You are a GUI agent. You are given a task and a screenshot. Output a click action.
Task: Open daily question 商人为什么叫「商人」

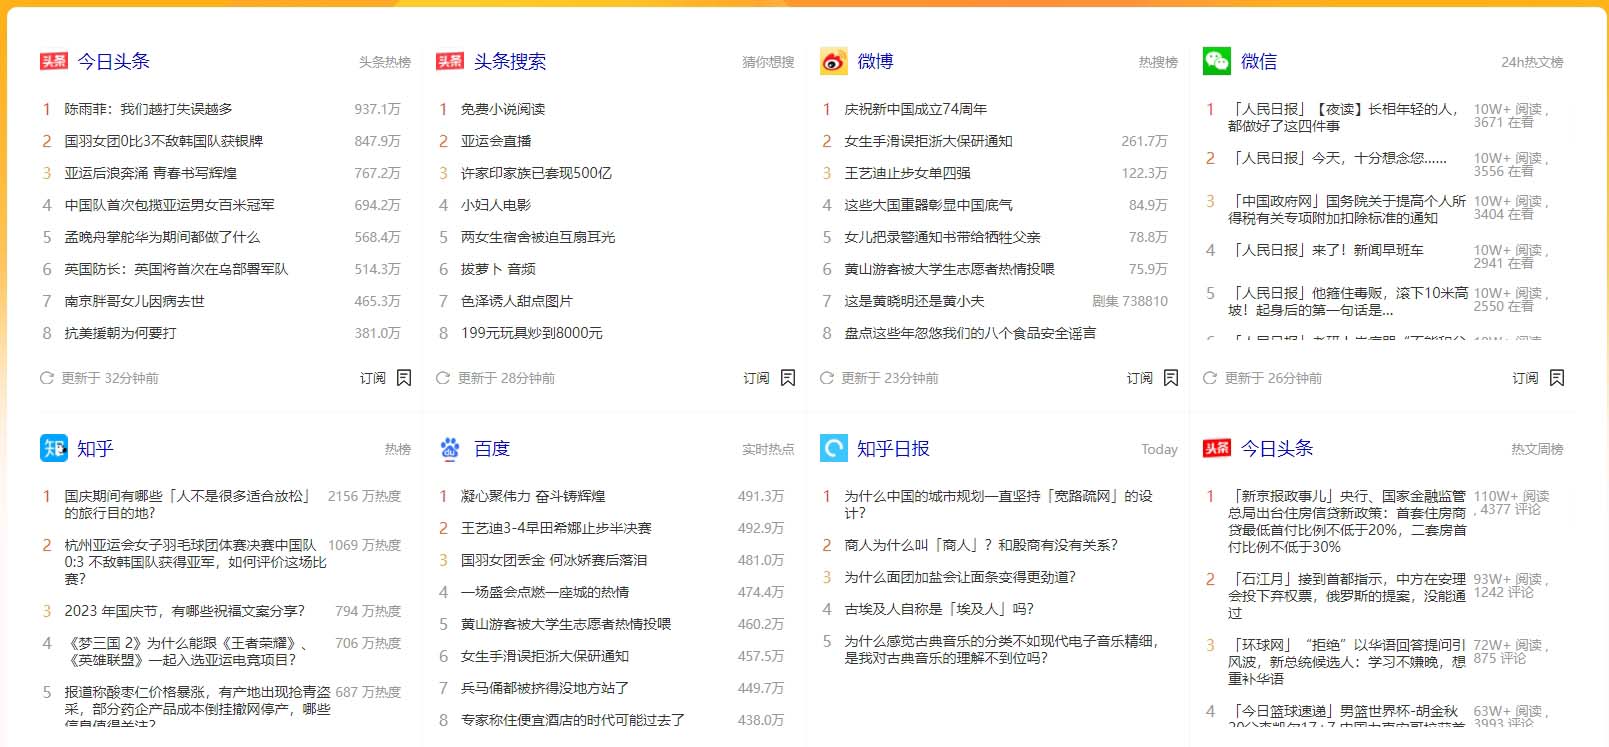click(981, 545)
